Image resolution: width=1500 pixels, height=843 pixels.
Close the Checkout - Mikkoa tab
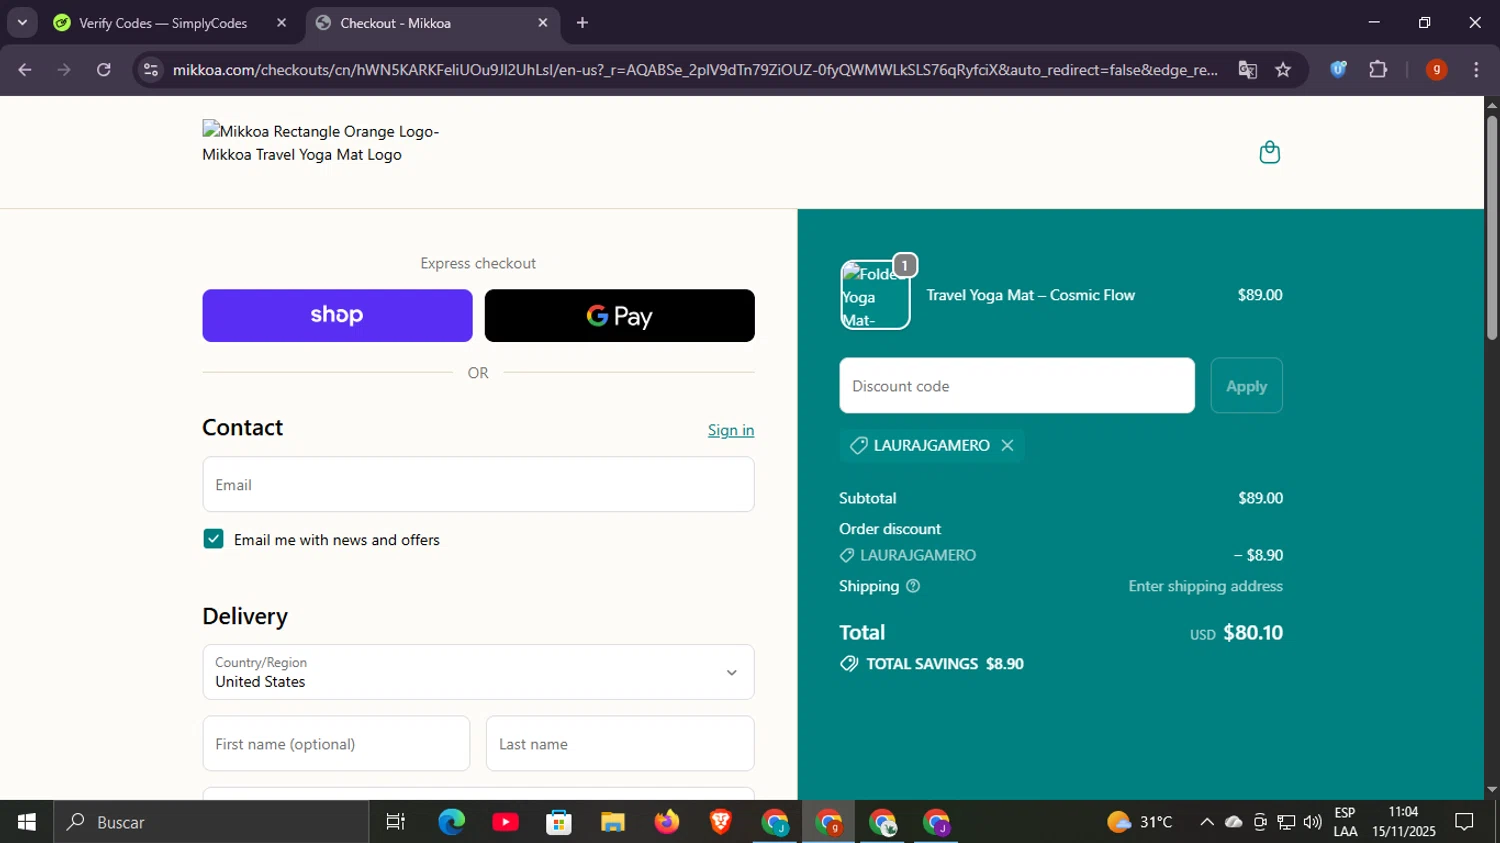pos(543,23)
